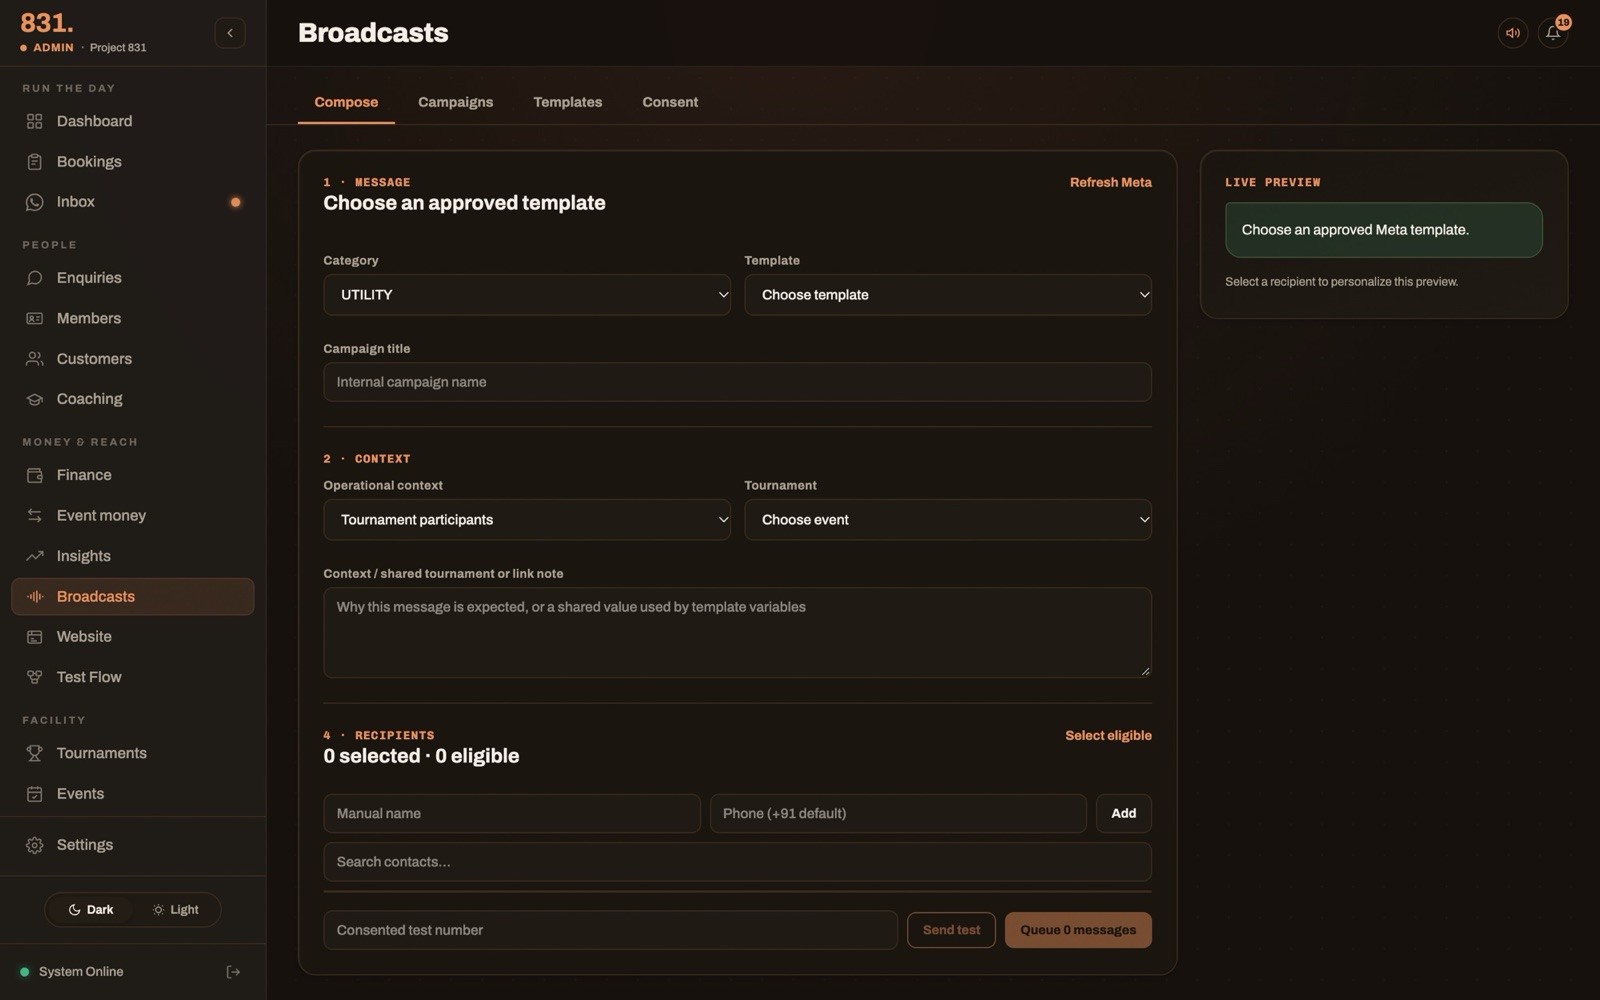The image size is (1600, 1000).
Task: Open the Coaching graduation cap icon
Action: coord(34,399)
